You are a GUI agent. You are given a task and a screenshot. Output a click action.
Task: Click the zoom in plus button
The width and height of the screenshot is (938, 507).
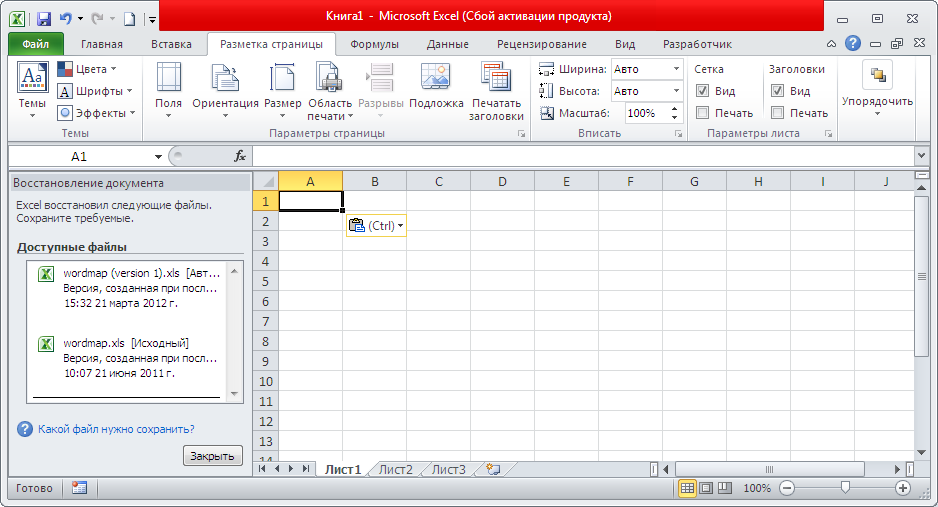(903, 488)
